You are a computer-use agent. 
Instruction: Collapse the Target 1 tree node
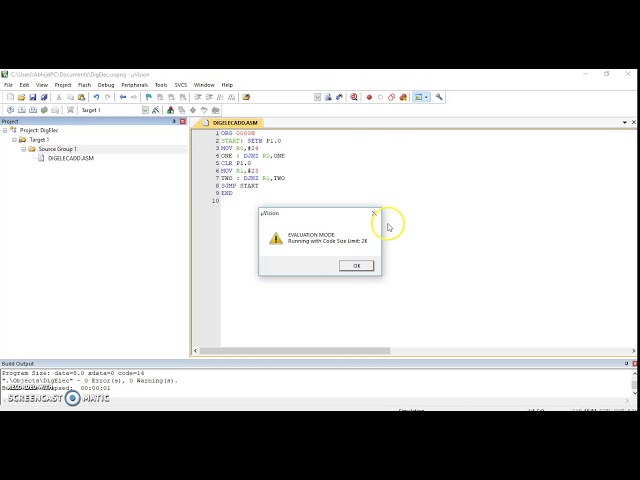click(14, 140)
